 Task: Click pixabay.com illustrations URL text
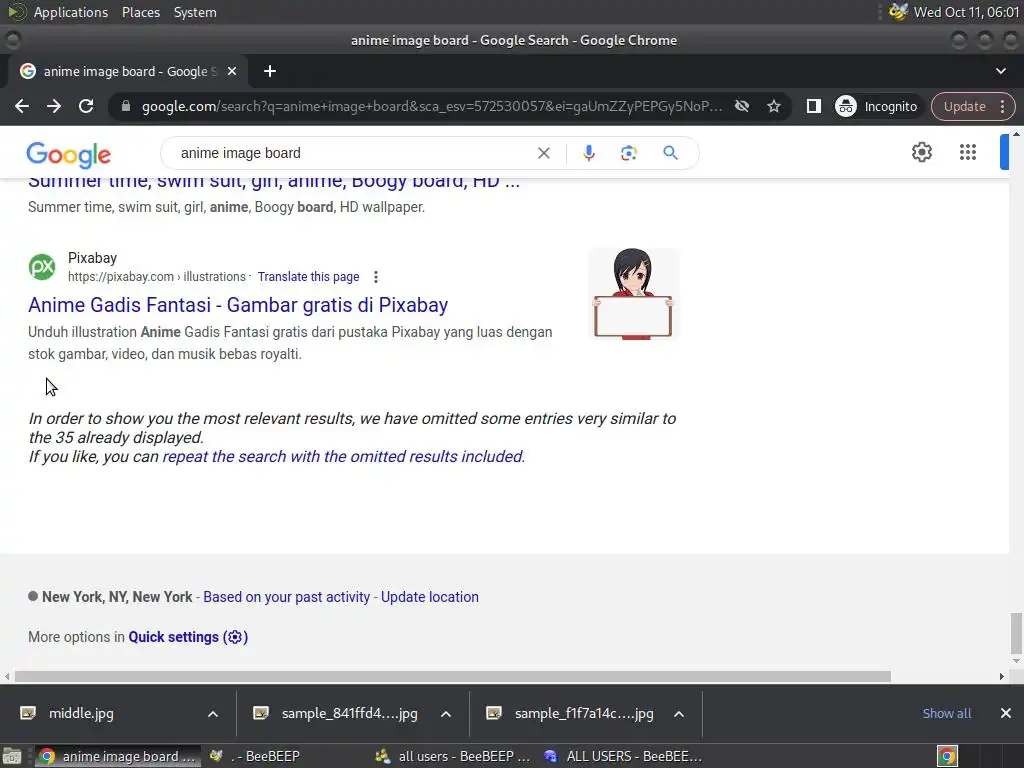coord(157,277)
